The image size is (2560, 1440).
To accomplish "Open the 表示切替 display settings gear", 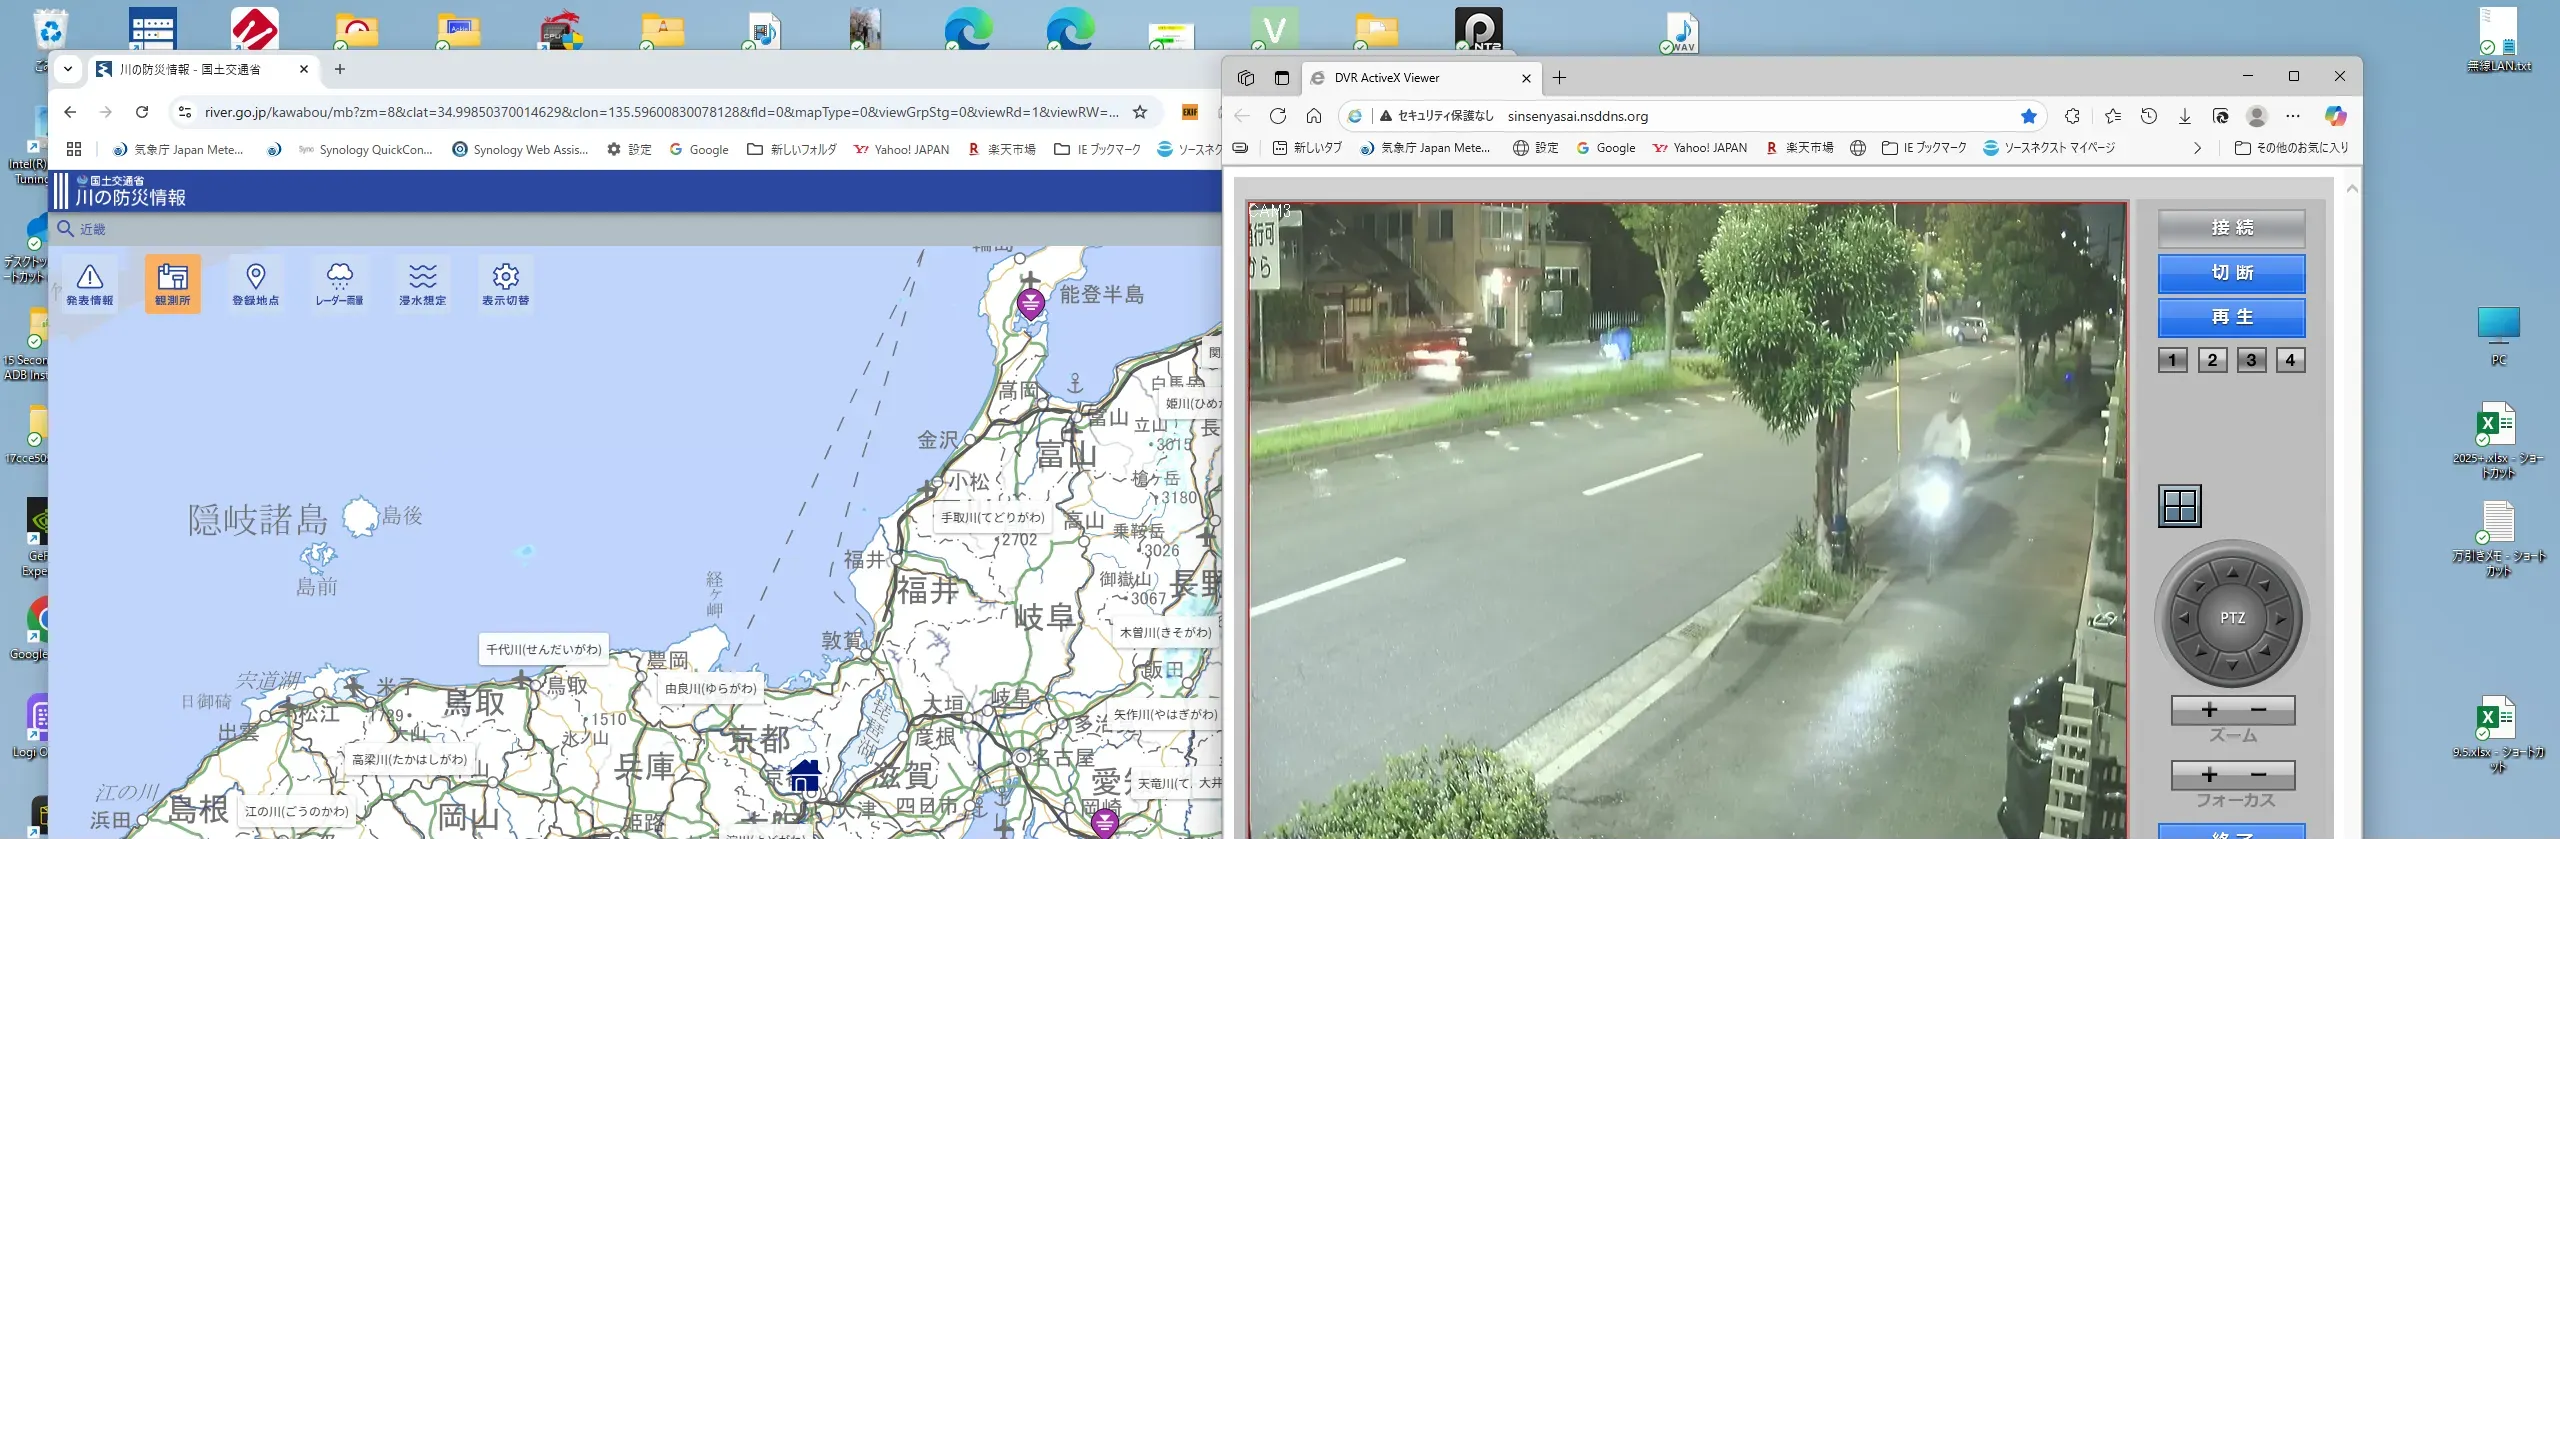I will tap(505, 284).
